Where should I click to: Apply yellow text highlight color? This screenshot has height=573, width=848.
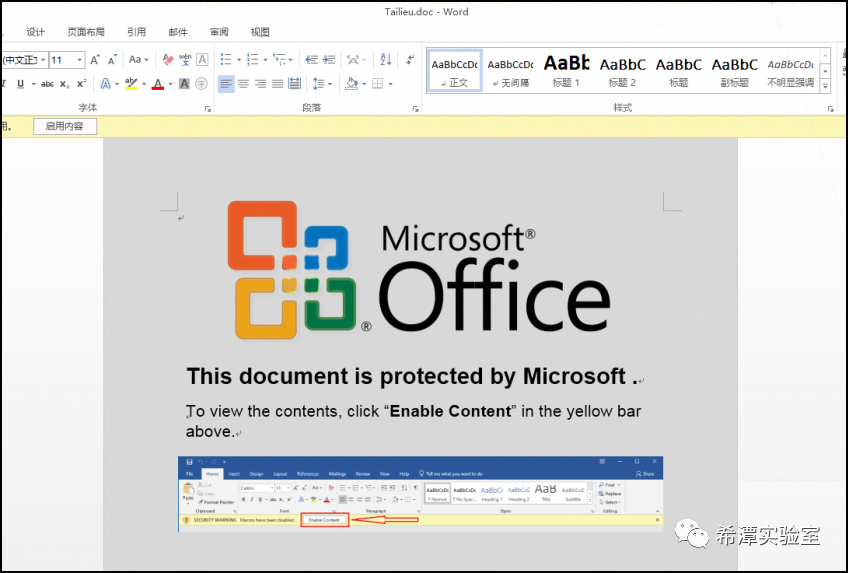coord(131,84)
